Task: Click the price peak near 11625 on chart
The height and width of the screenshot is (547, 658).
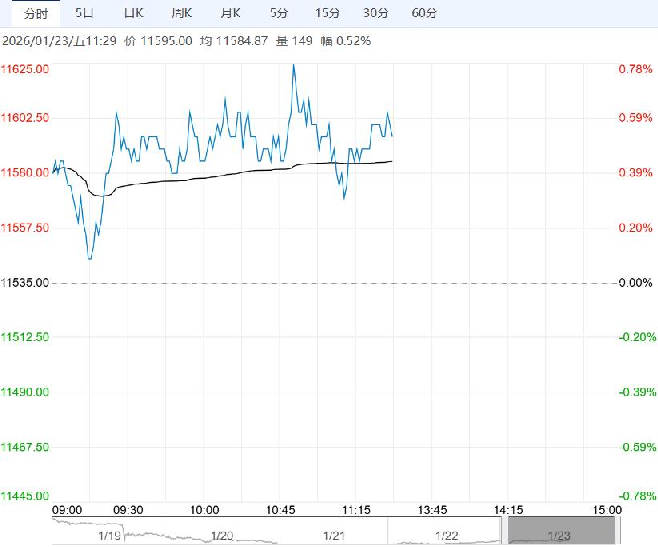Action: pos(293,66)
